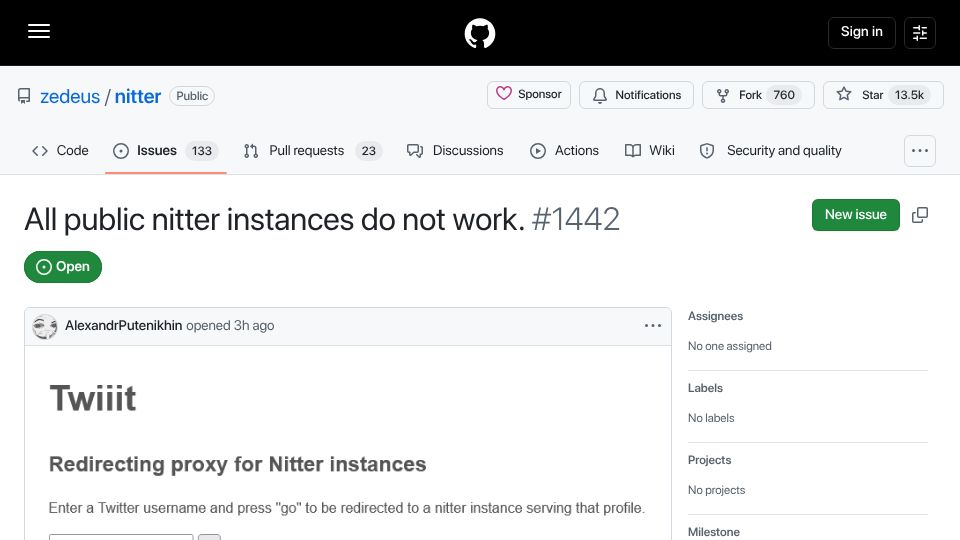Image resolution: width=960 pixels, height=540 pixels.
Task: Click the Labels sidebar heading
Action: [x=705, y=388]
